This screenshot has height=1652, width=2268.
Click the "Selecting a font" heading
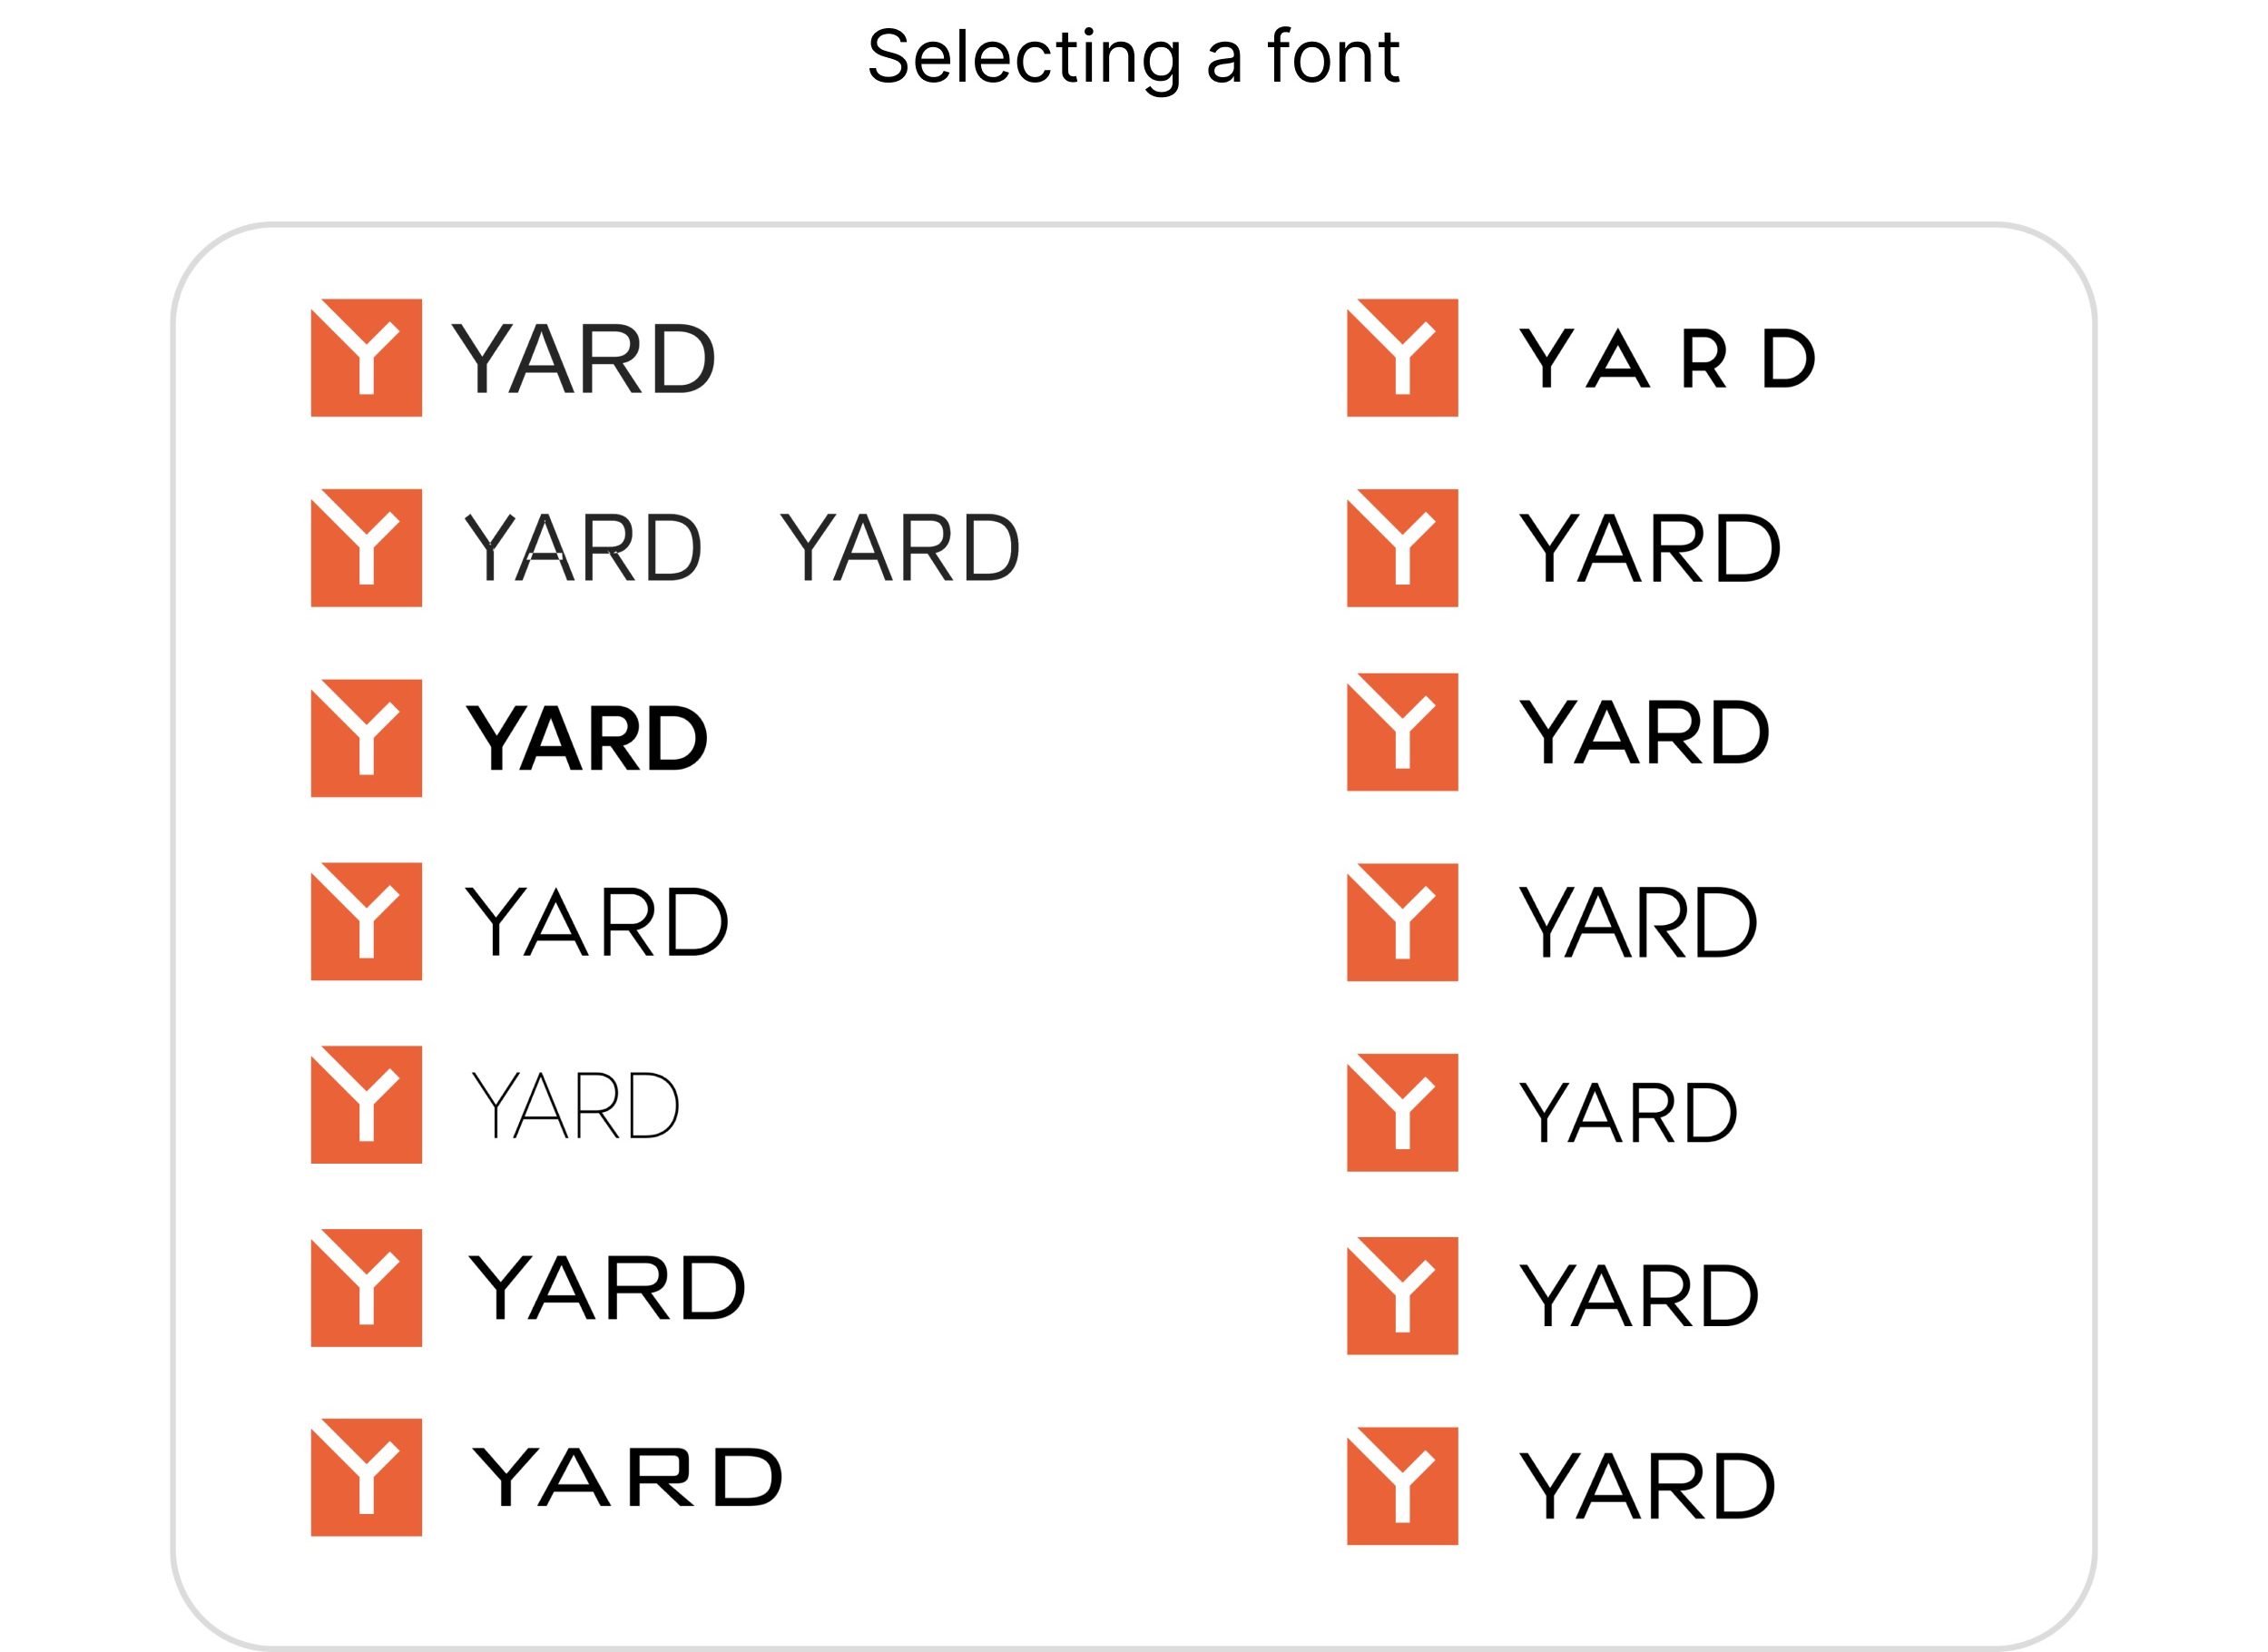click(1133, 57)
